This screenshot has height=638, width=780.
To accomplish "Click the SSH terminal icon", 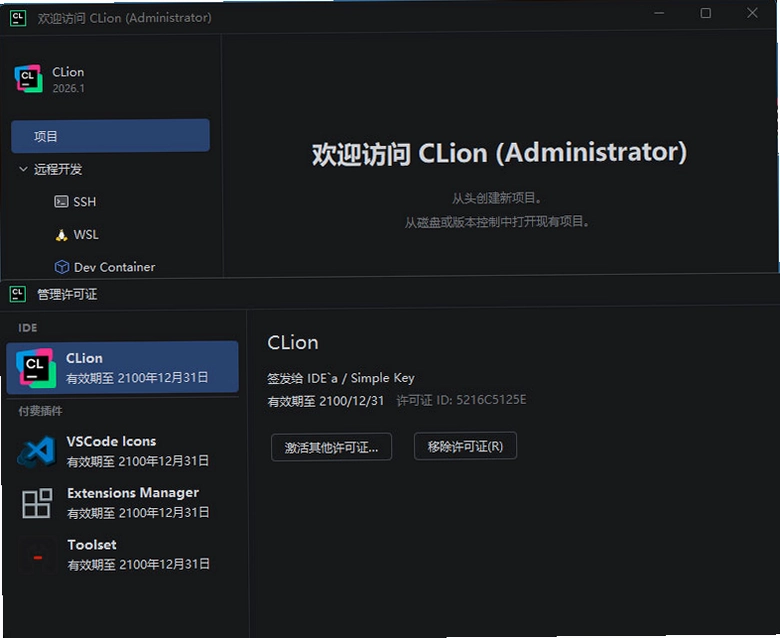I will [x=61, y=201].
